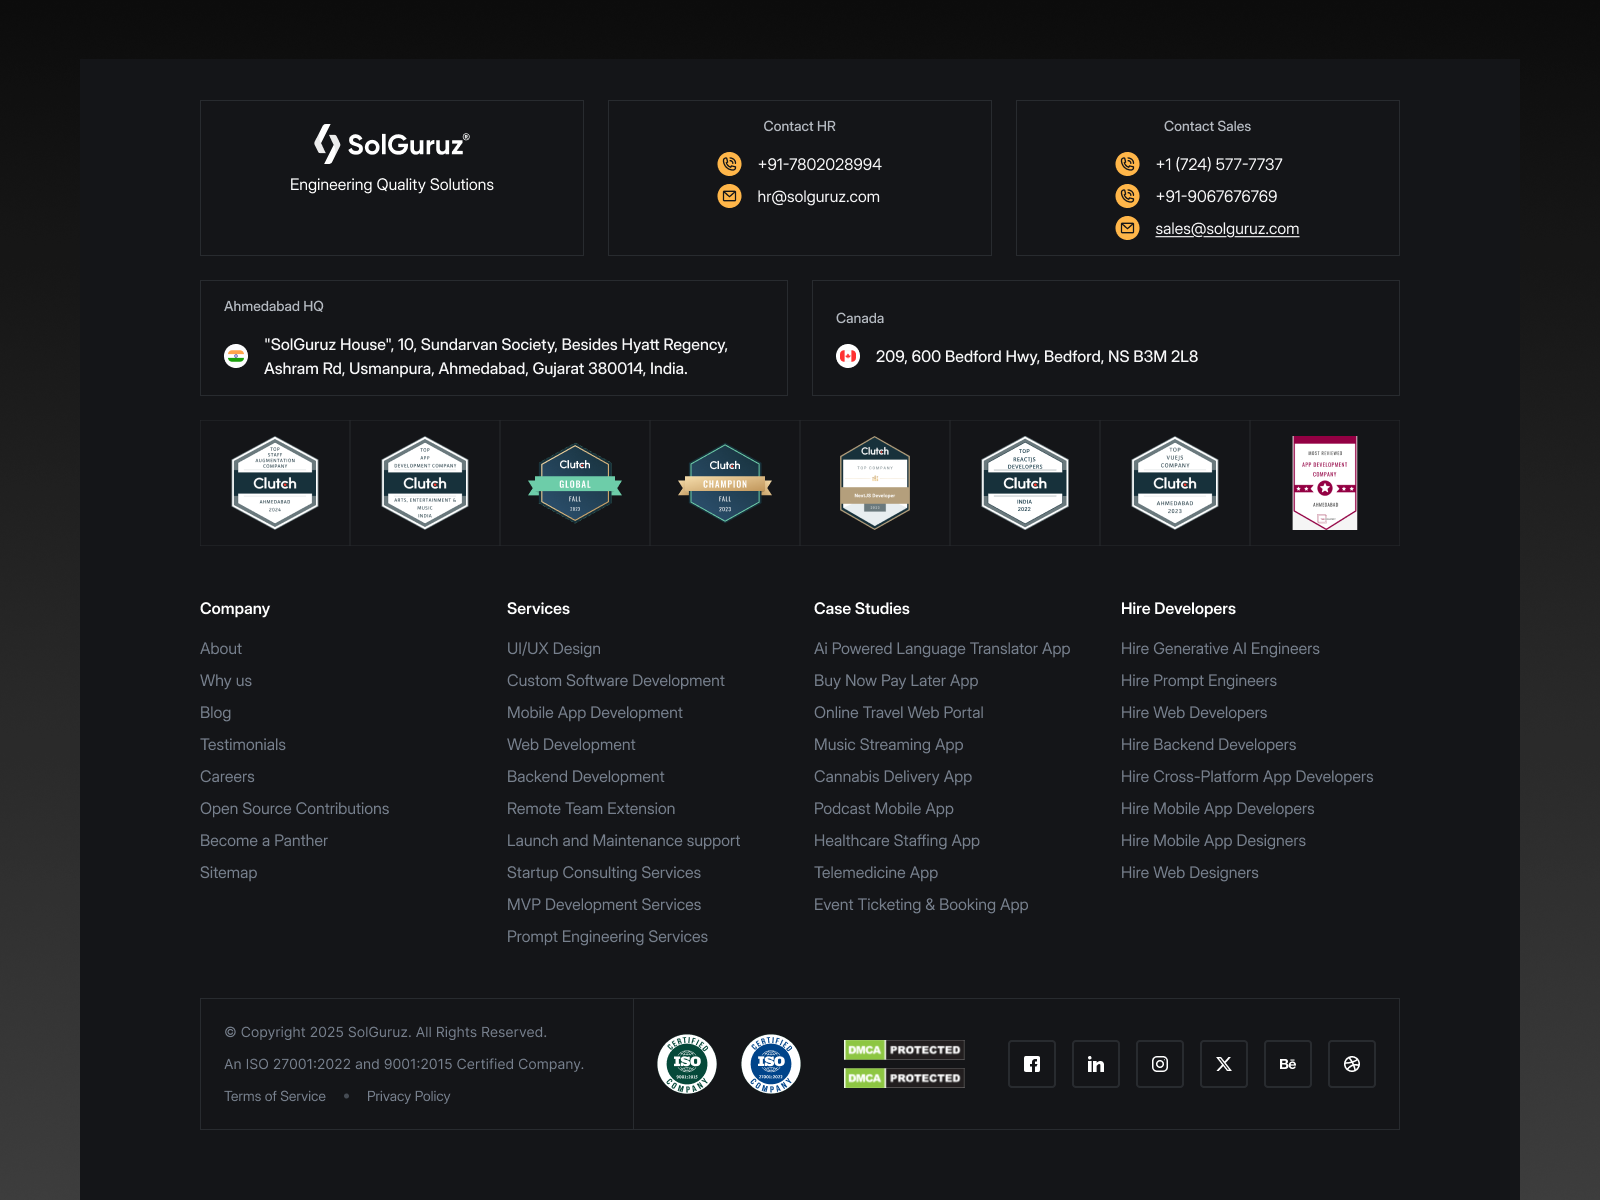Open the Instagram social icon

pos(1160,1064)
